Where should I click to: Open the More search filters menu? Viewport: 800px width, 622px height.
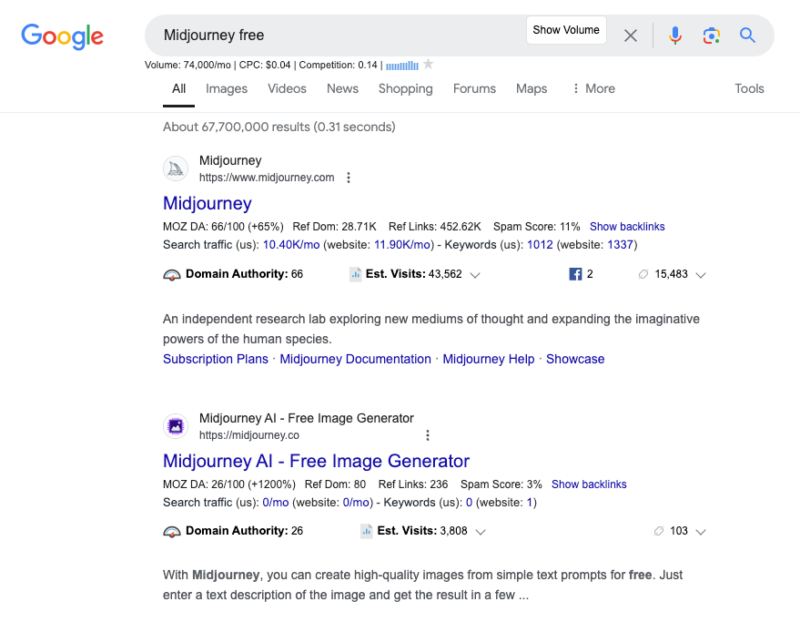click(593, 89)
